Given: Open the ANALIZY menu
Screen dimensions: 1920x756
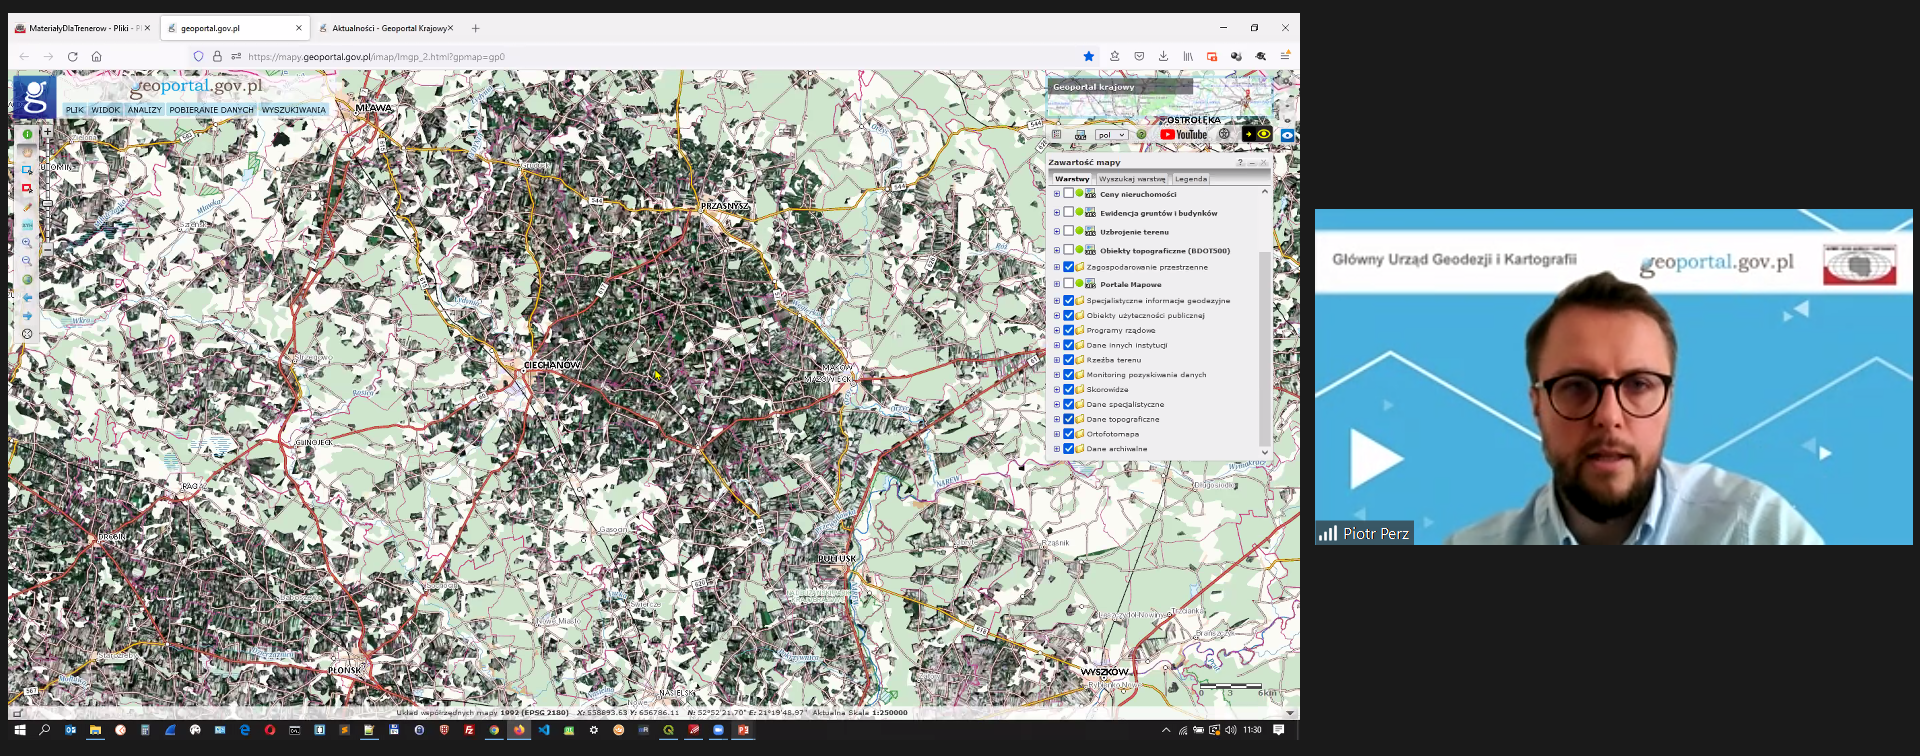Looking at the screenshot, I should tap(144, 110).
